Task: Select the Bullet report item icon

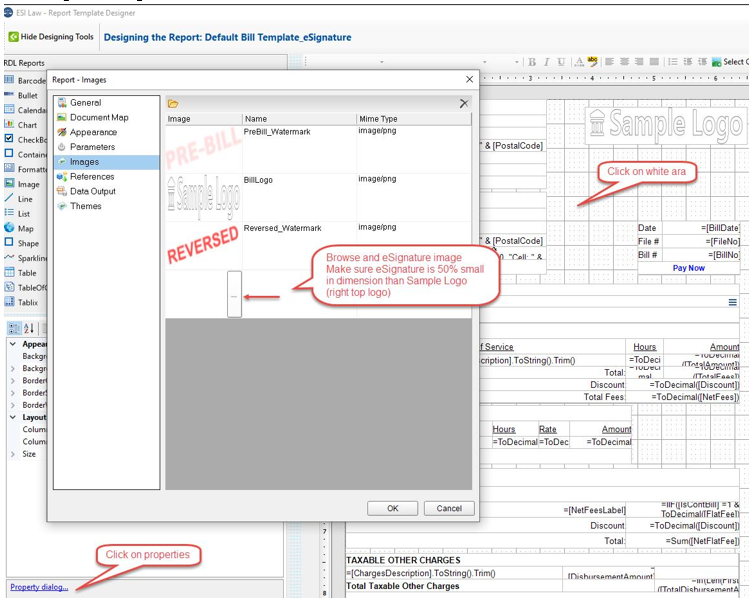Action: (9, 95)
